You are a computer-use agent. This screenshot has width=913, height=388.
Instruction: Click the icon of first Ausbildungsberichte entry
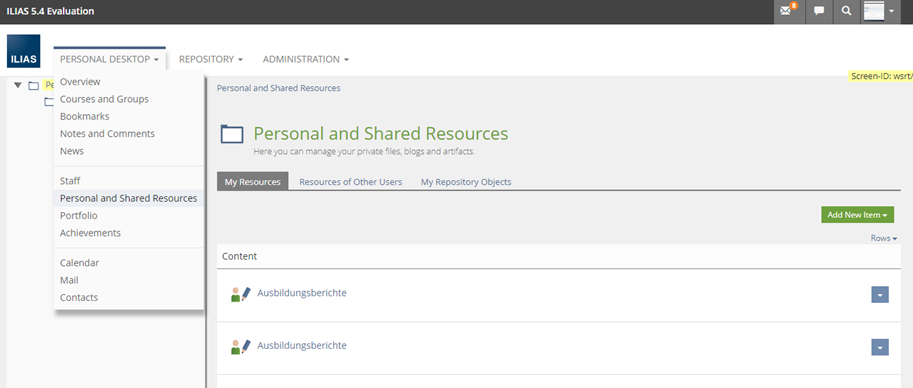click(240, 294)
